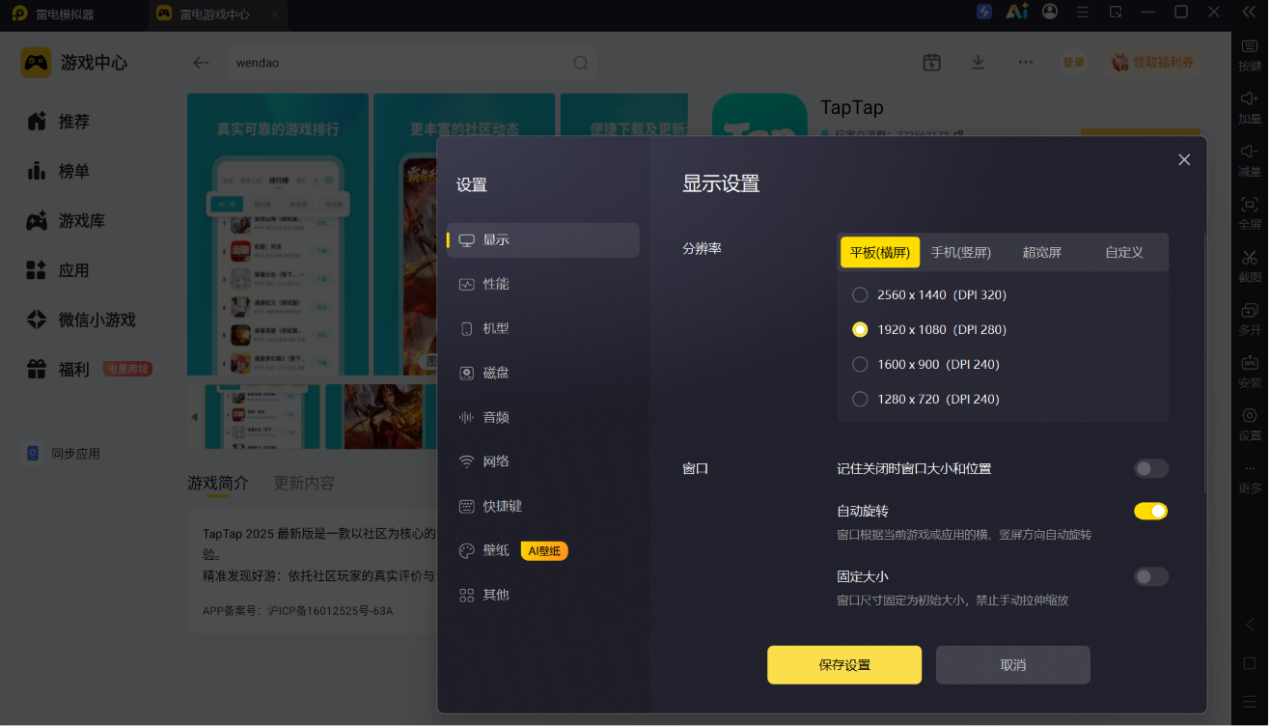Open the 壁纸 wallpaper settings category
Image resolution: width=1269 pixels, height=726 pixels.
543,550
